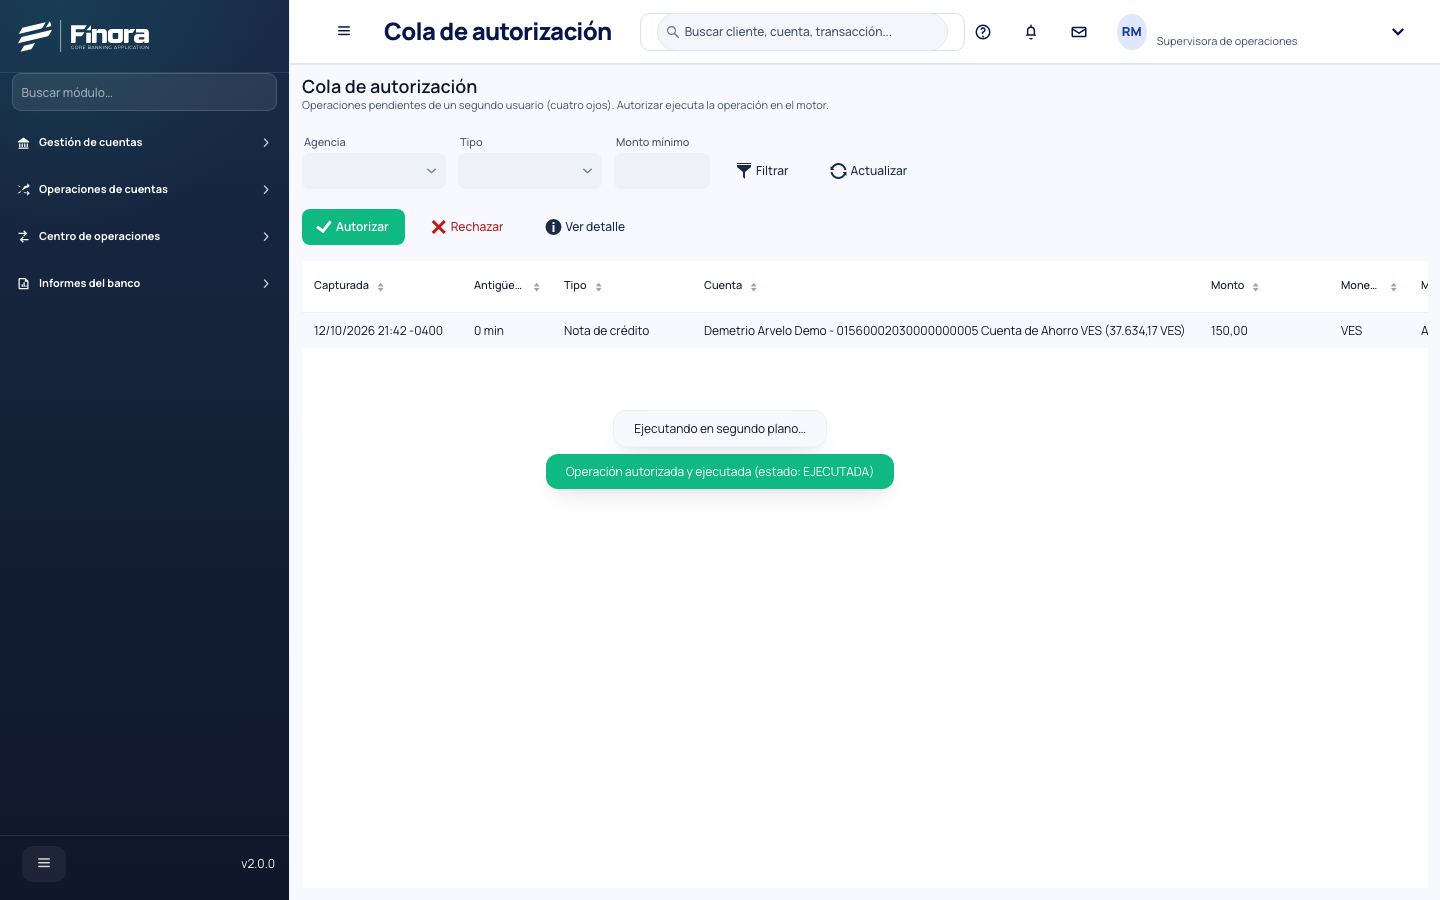Expand the user profile menu chevron
This screenshot has height=900, width=1440.
1398,32
